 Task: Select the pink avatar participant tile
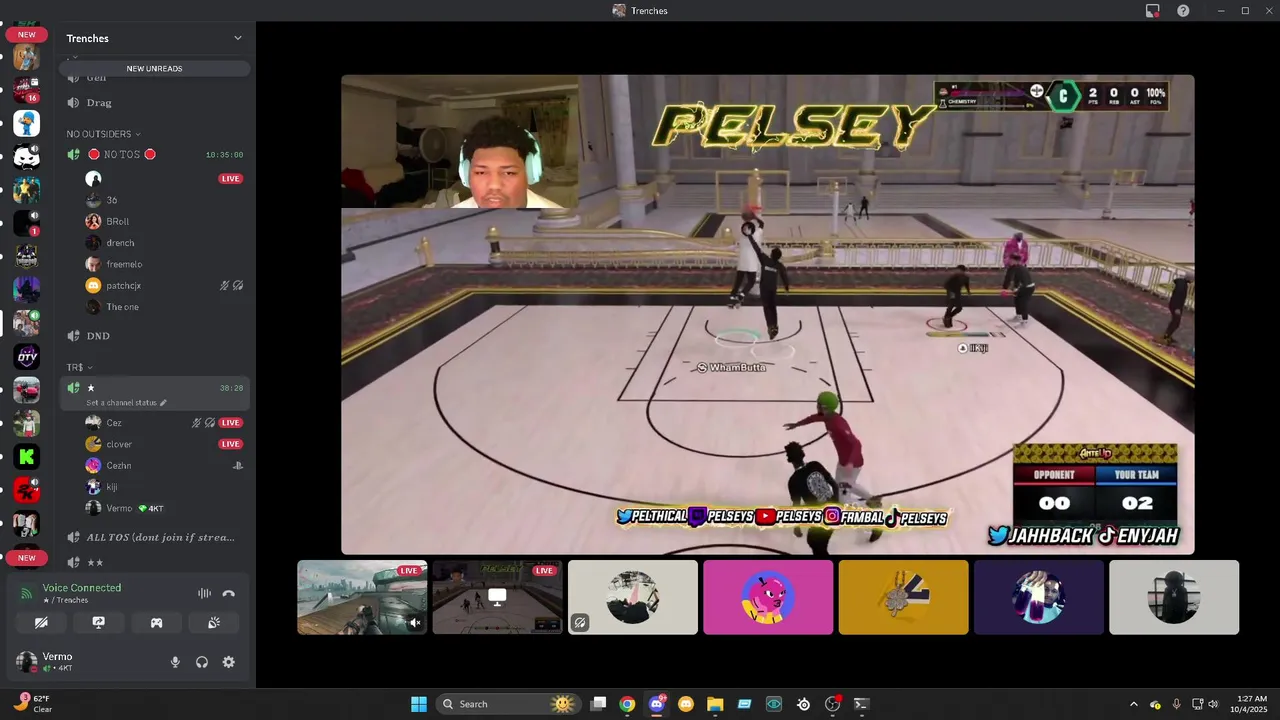[768, 597]
